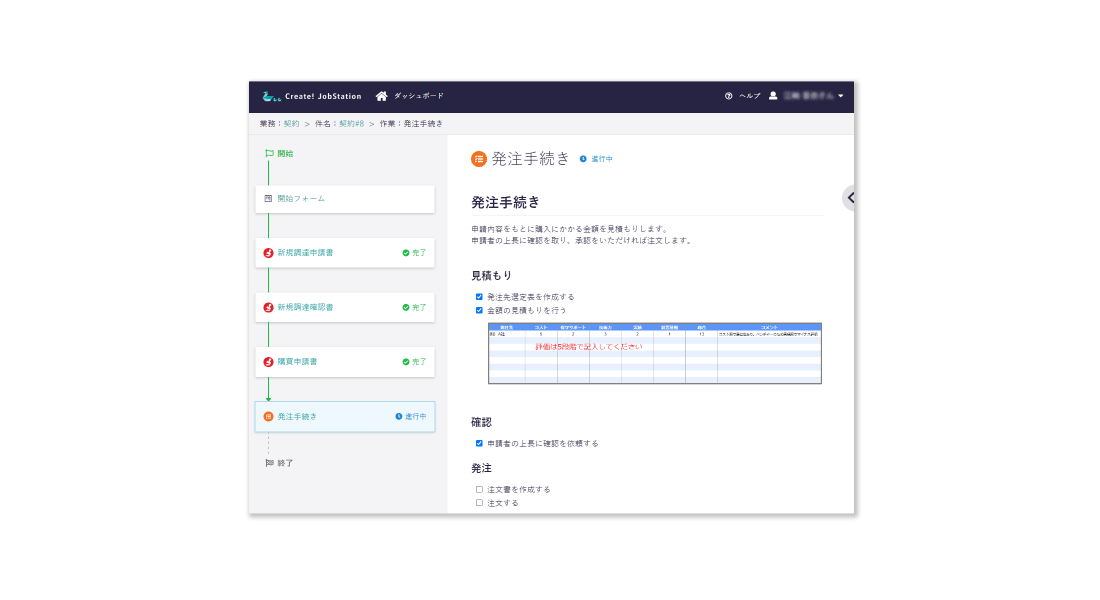1100x600 pixels.
Task: Go to ダッシュボード
Action: point(418,96)
